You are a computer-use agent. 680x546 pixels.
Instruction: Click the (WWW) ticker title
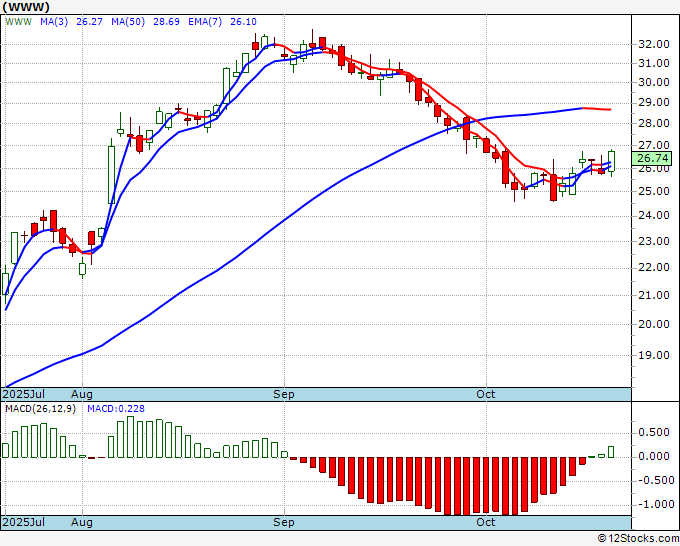pyautogui.click(x=26, y=8)
